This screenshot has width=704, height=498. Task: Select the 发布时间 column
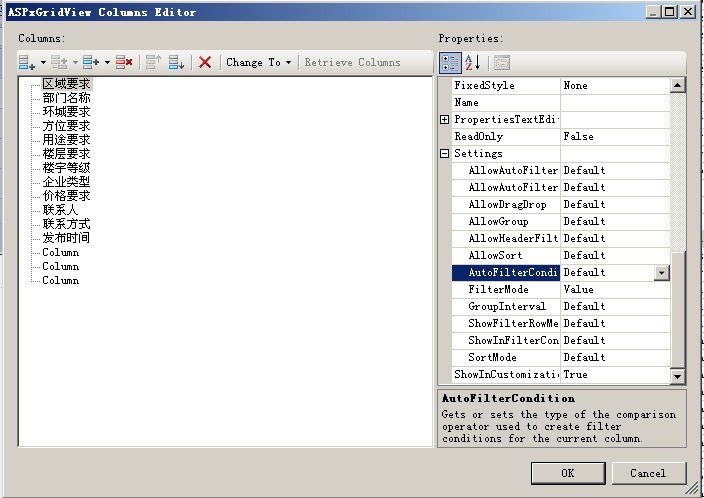point(66,238)
